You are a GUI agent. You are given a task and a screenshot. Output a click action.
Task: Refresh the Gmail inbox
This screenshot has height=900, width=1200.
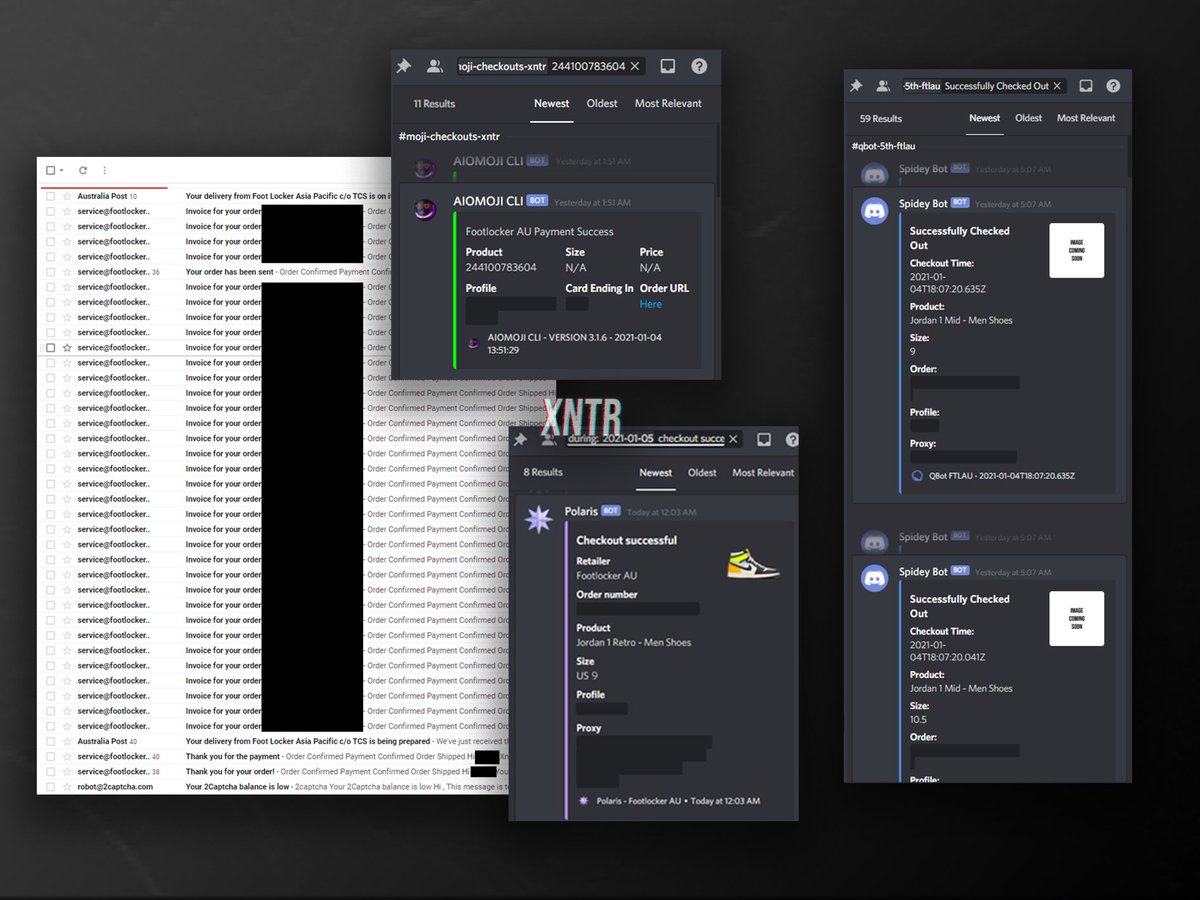pos(83,171)
